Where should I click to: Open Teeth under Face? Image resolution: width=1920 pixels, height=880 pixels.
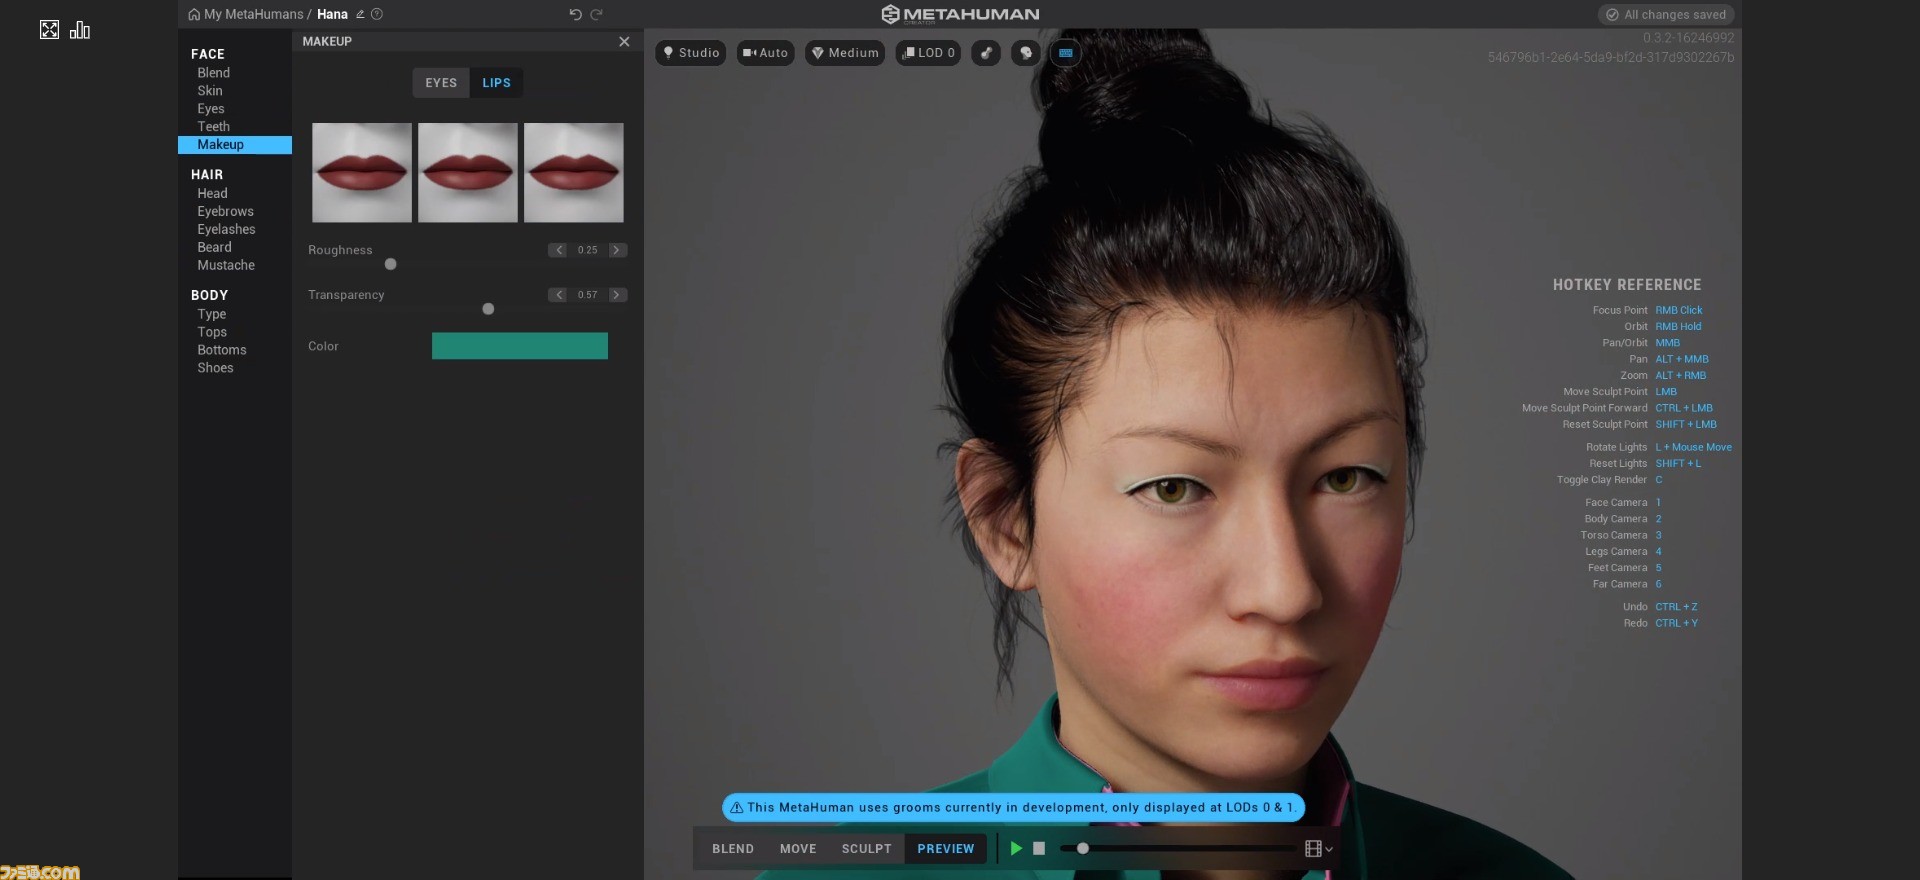pos(214,127)
